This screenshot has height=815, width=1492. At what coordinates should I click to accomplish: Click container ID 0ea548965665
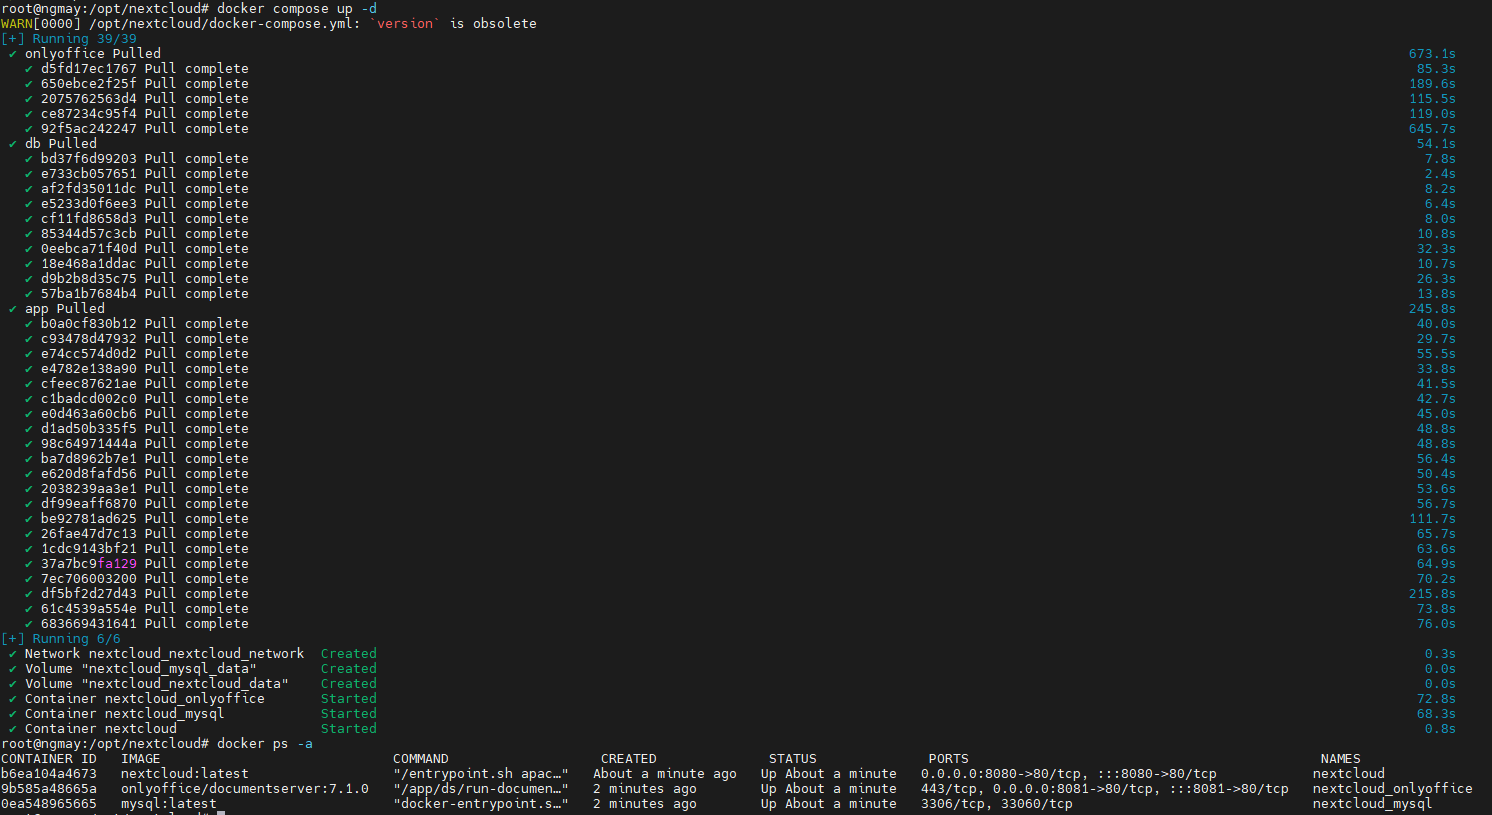[49, 803]
